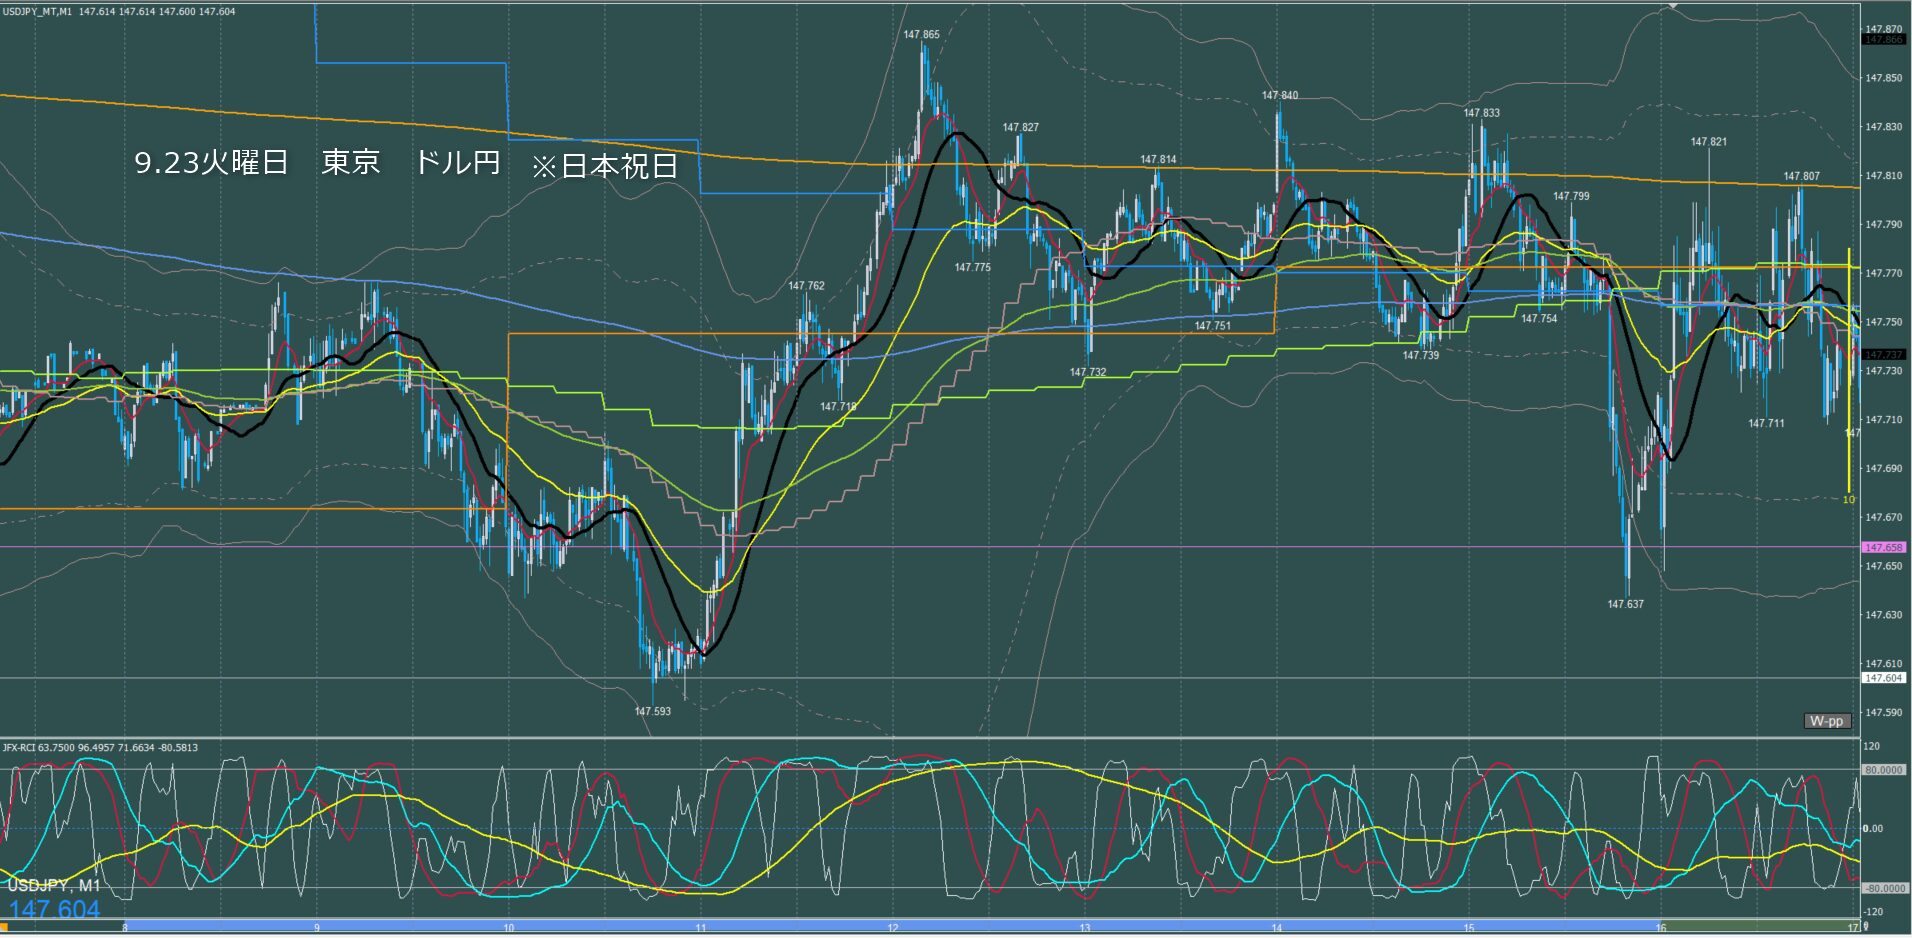Image resolution: width=1912 pixels, height=938 pixels.
Task: Click the white 147.604 price tag on axis
Action: [1883, 678]
